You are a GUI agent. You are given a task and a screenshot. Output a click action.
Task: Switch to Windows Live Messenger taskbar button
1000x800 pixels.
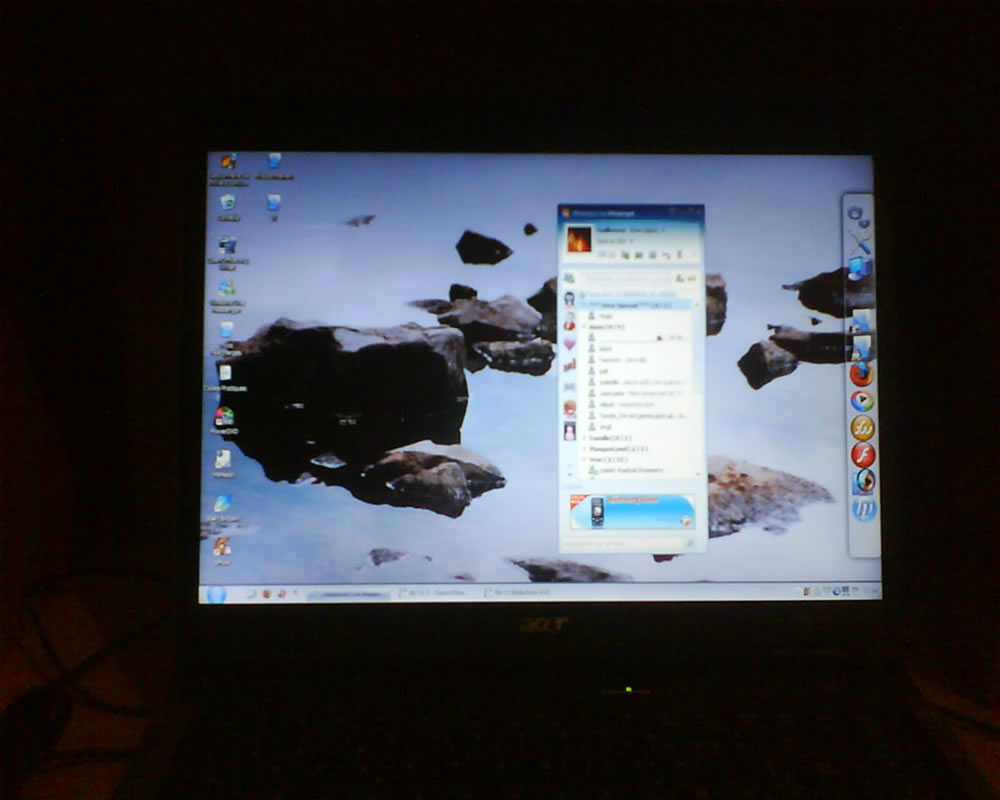point(348,595)
